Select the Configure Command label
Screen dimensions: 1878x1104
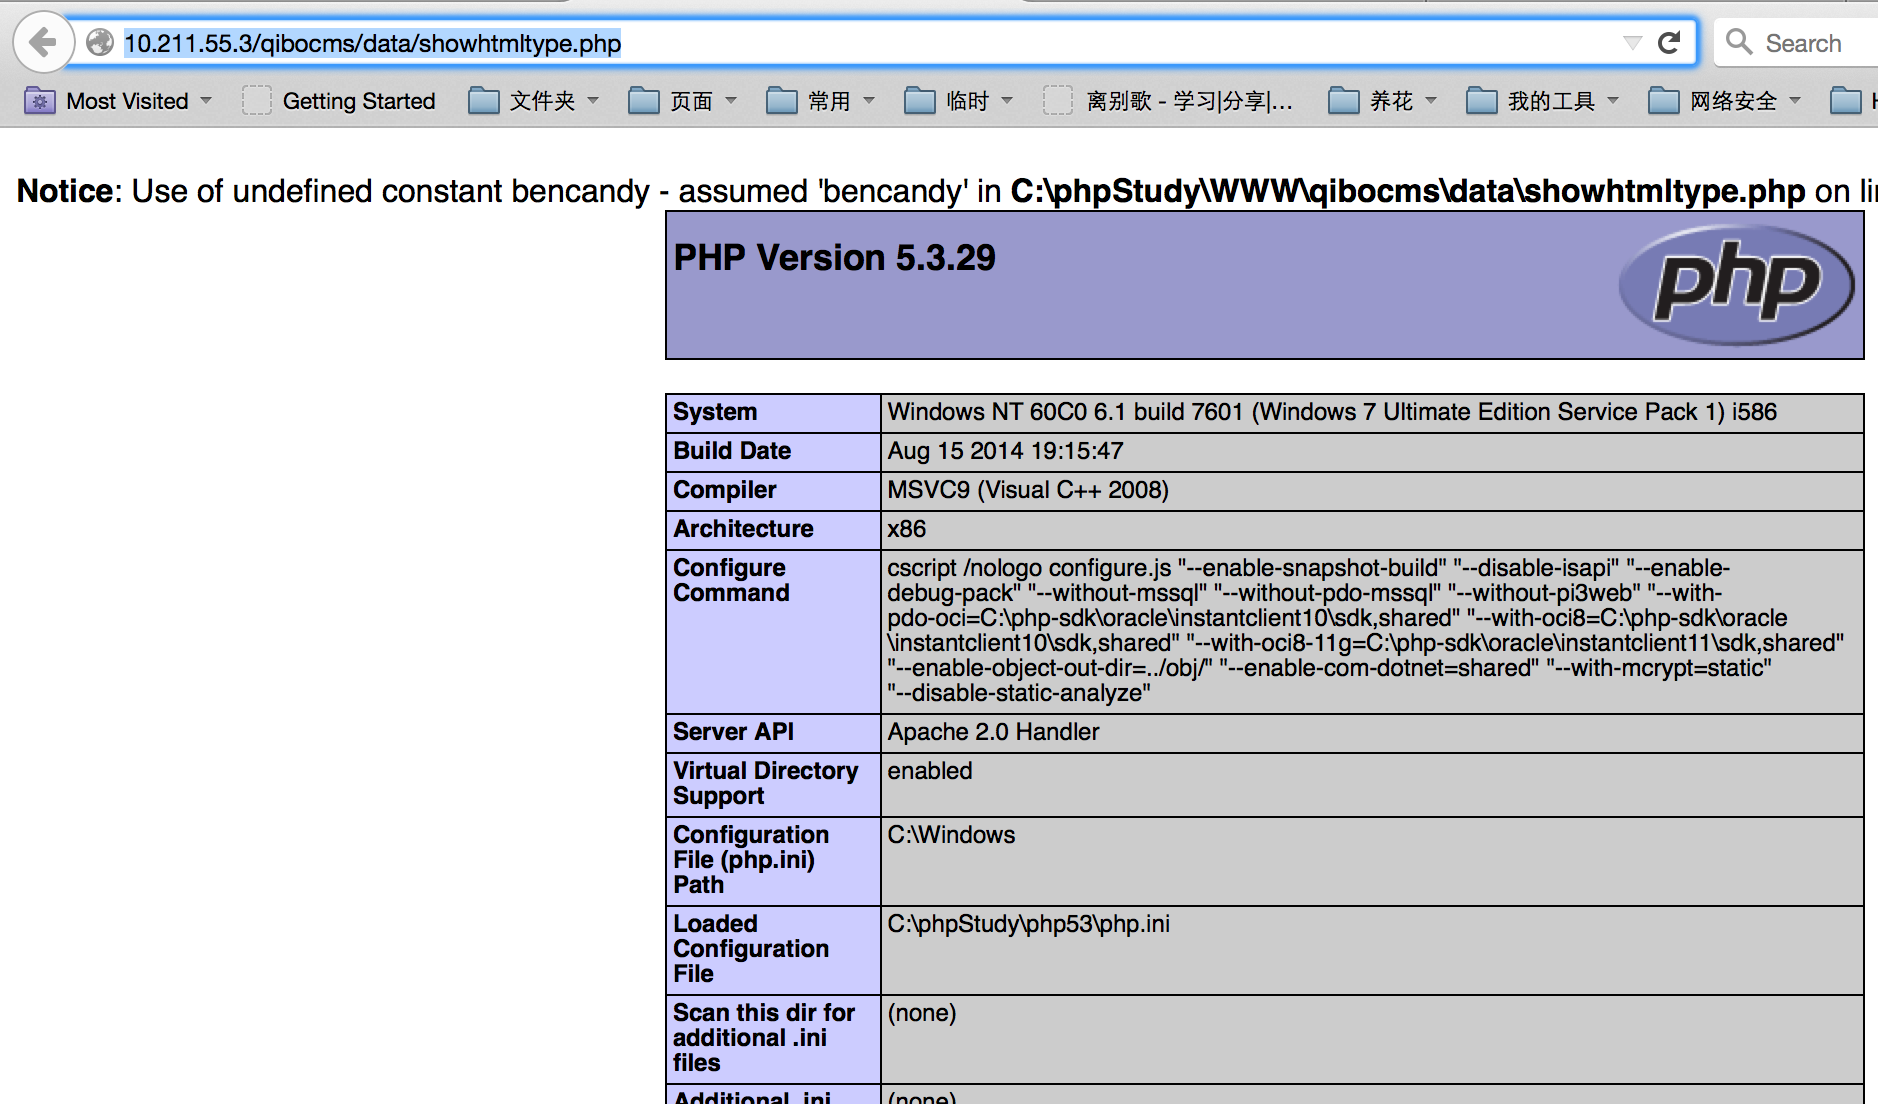point(731,580)
